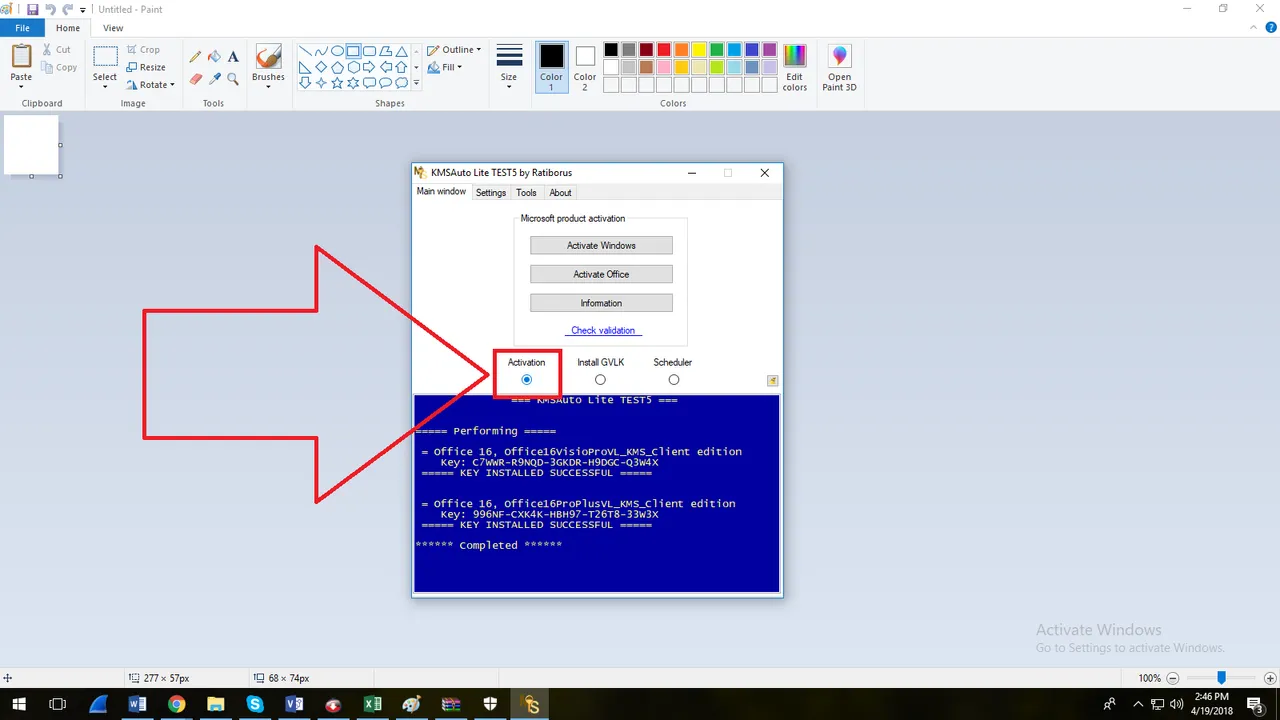Choose the Fill with color bucket tool
Screen dimensions: 1280x720
click(x=214, y=57)
